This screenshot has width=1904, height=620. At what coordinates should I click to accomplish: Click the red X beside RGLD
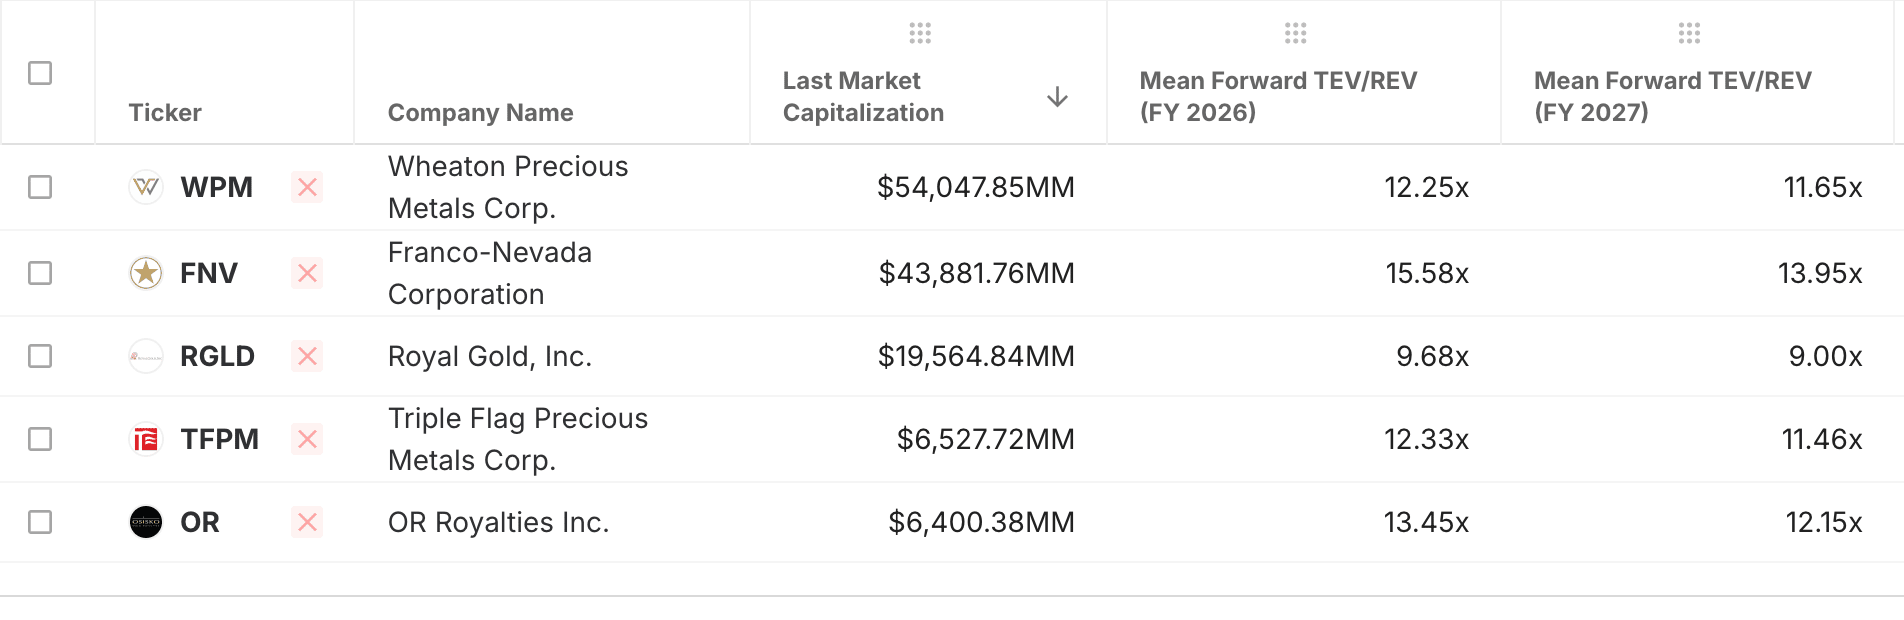[307, 356]
